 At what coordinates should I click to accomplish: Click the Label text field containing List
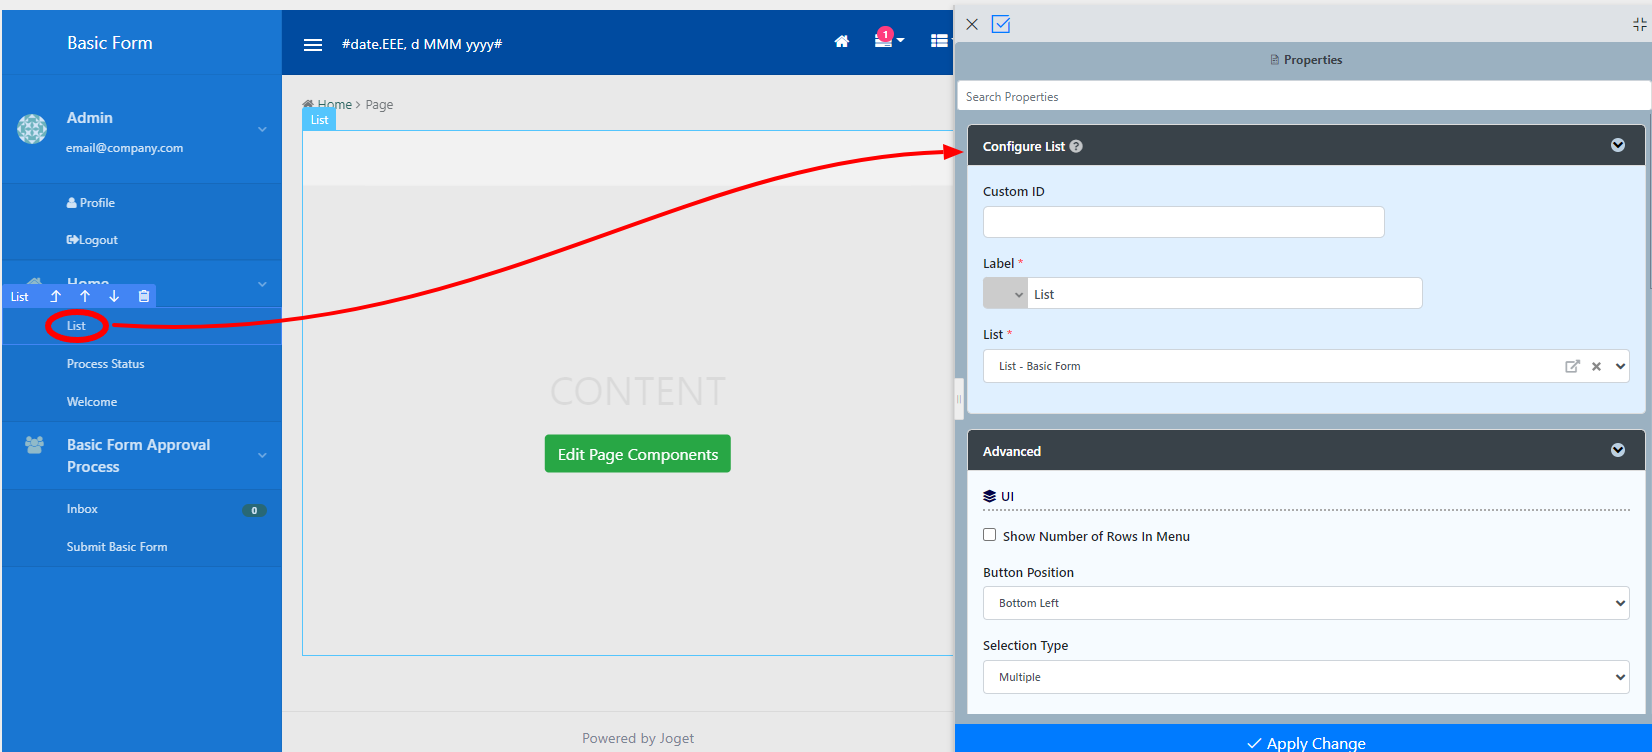coord(1225,294)
